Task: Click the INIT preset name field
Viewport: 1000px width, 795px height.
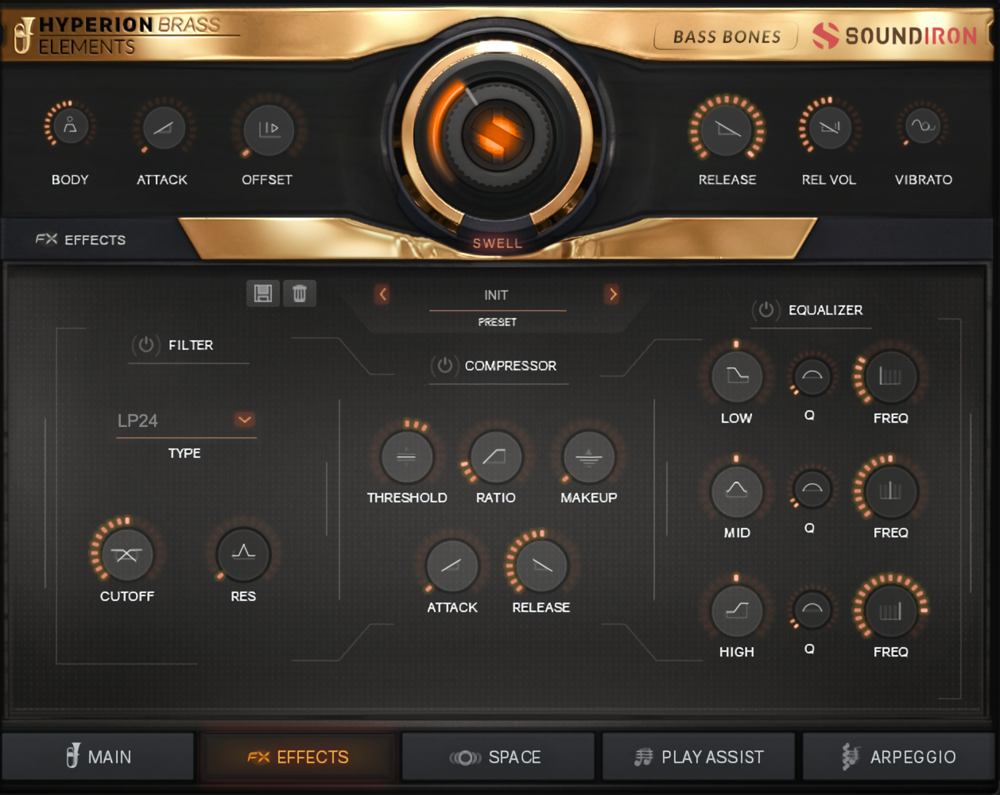Action: 497,295
